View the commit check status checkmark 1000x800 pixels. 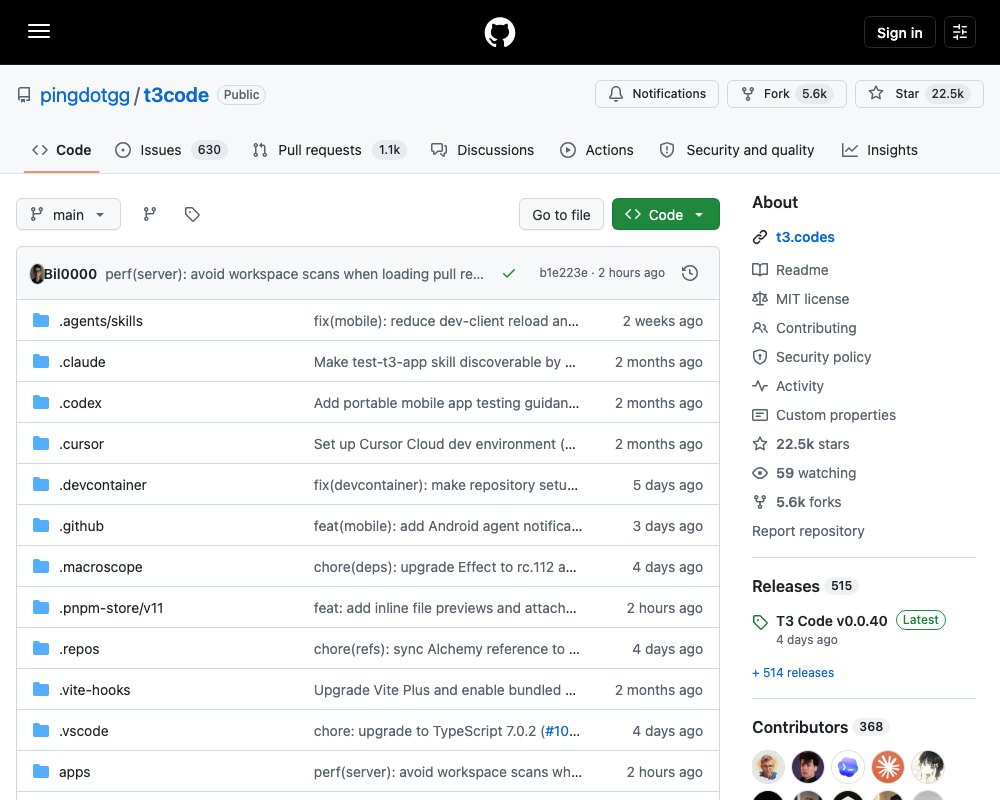[508, 274]
